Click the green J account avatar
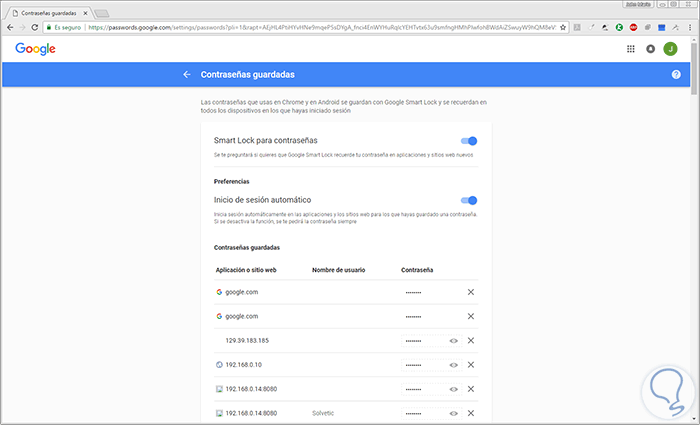The height and width of the screenshot is (425, 700). click(x=672, y=47)
